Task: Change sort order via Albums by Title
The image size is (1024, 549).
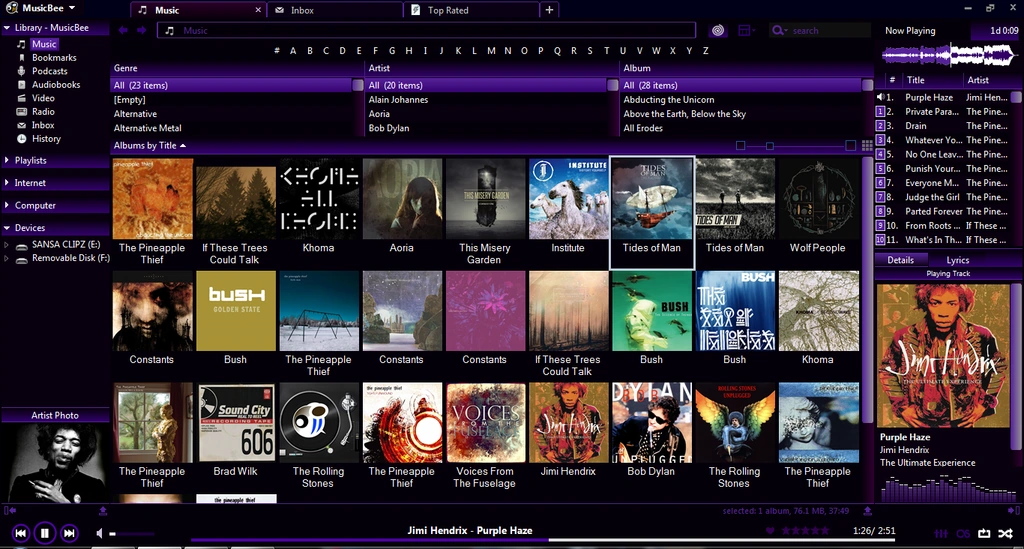Action: click(x=150, y=146)
